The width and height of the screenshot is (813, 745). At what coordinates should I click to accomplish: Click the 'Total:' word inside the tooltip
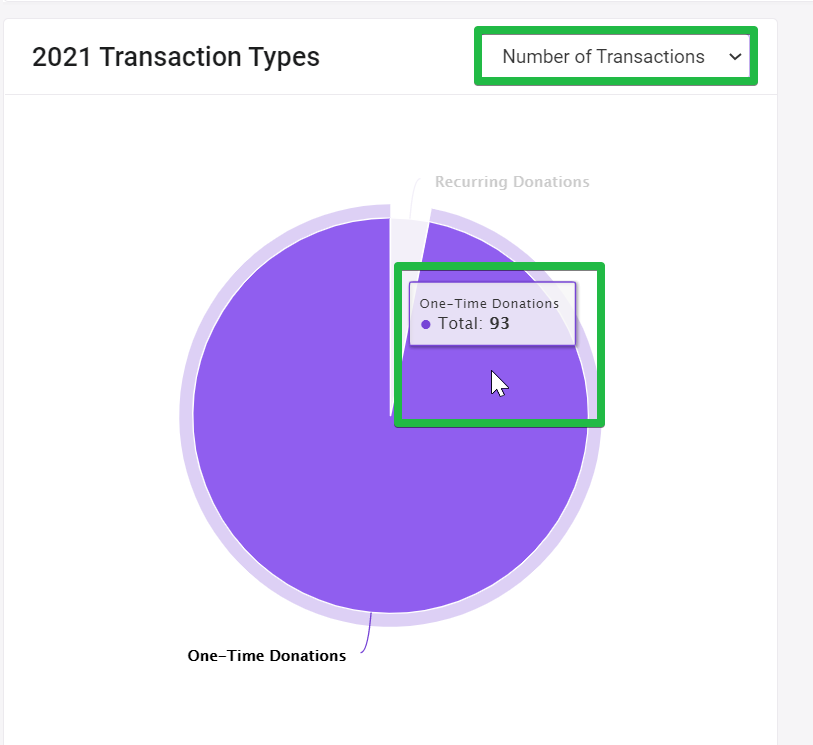coord(460,324)
